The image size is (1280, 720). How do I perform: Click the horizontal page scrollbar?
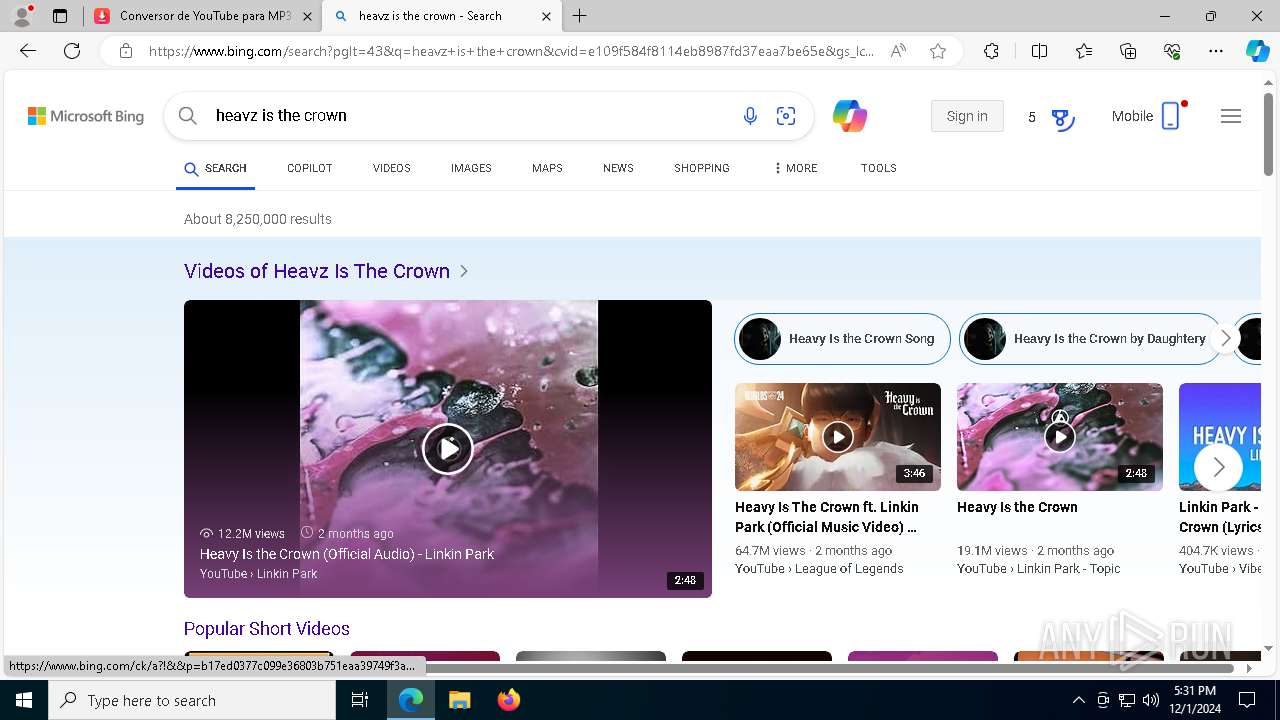[630, 666]
